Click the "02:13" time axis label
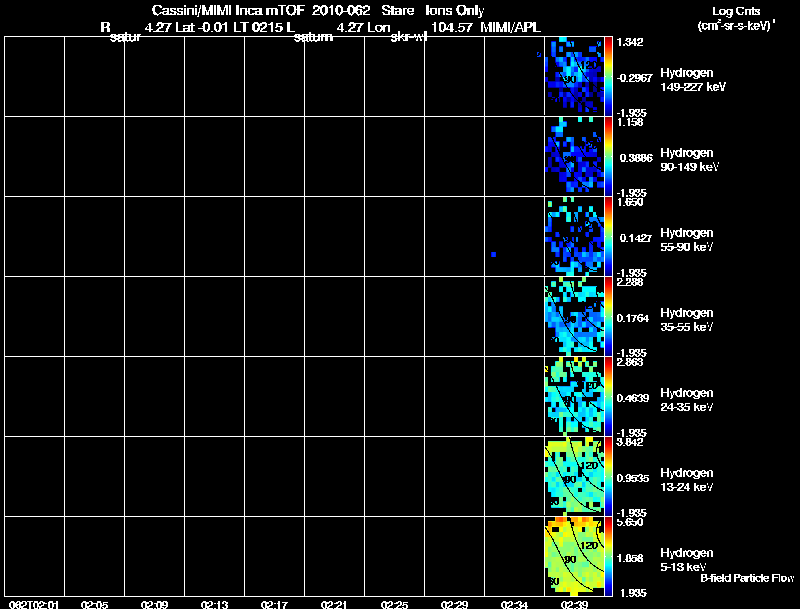This screenshot has height=609, width=800. [x=214, y=604]
